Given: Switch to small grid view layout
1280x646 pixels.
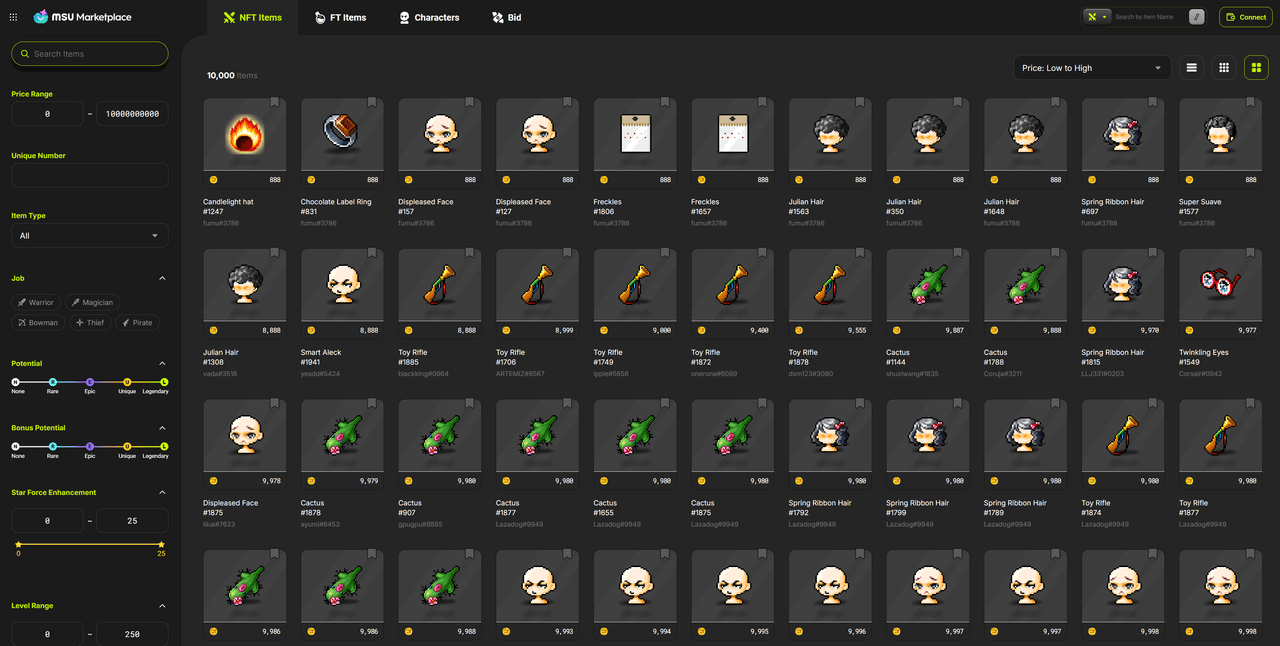Looking at the screenshot, I should [x=1223, y=68].
